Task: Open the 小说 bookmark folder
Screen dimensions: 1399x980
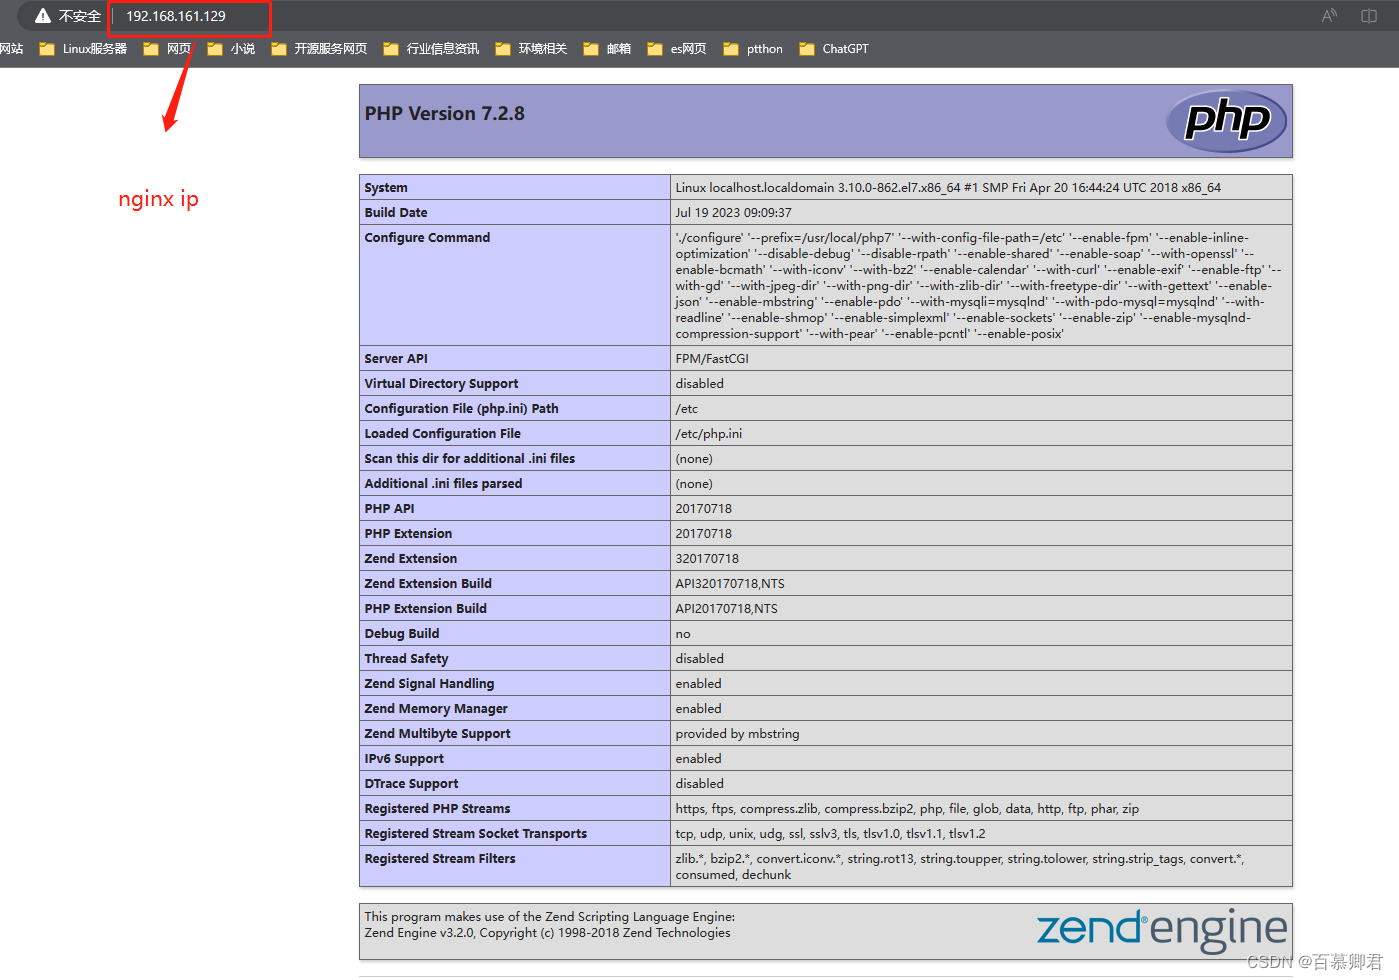Action: pyautogui.click(x=231, y=49)
